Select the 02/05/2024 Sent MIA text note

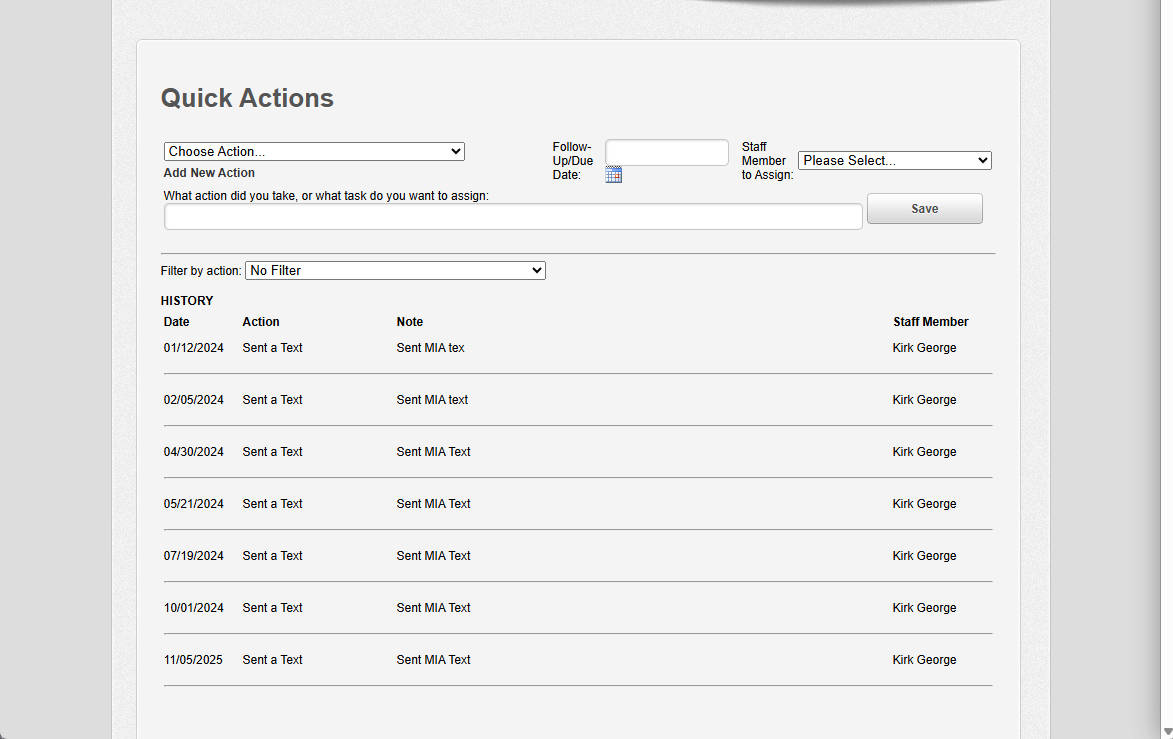(x=432, y=400)
